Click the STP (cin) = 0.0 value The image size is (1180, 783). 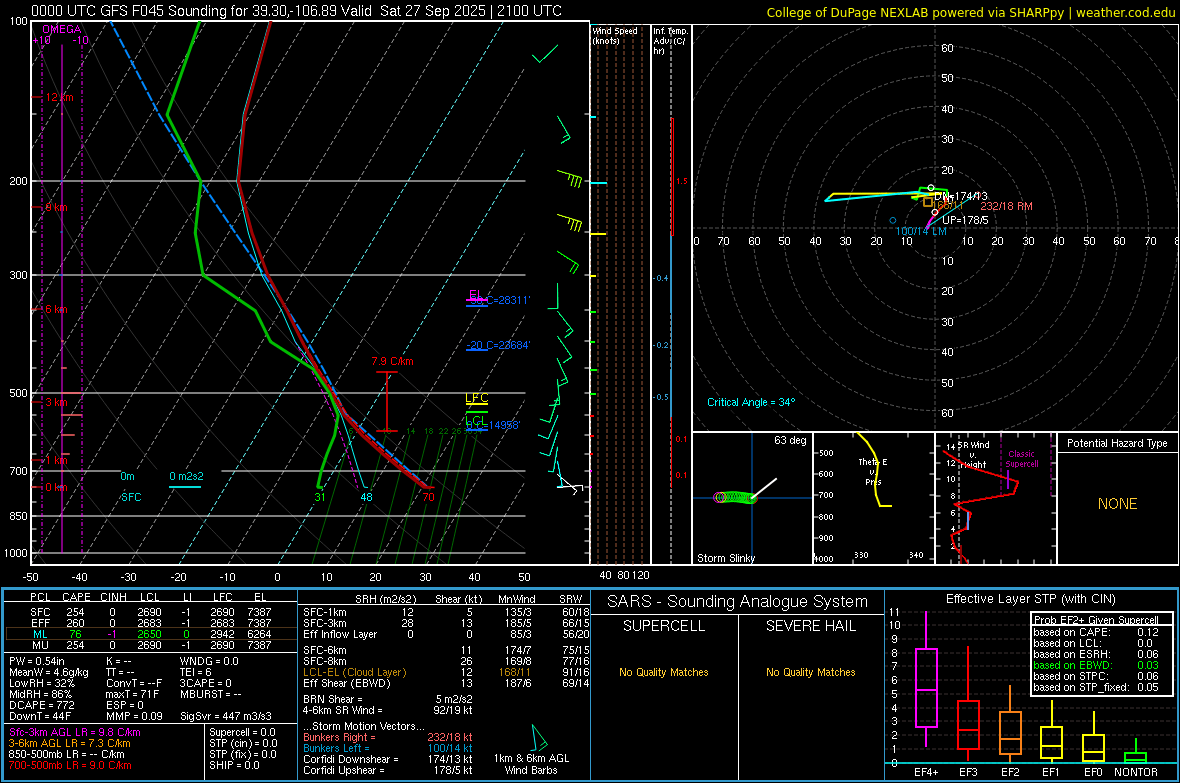click(243, 743)
